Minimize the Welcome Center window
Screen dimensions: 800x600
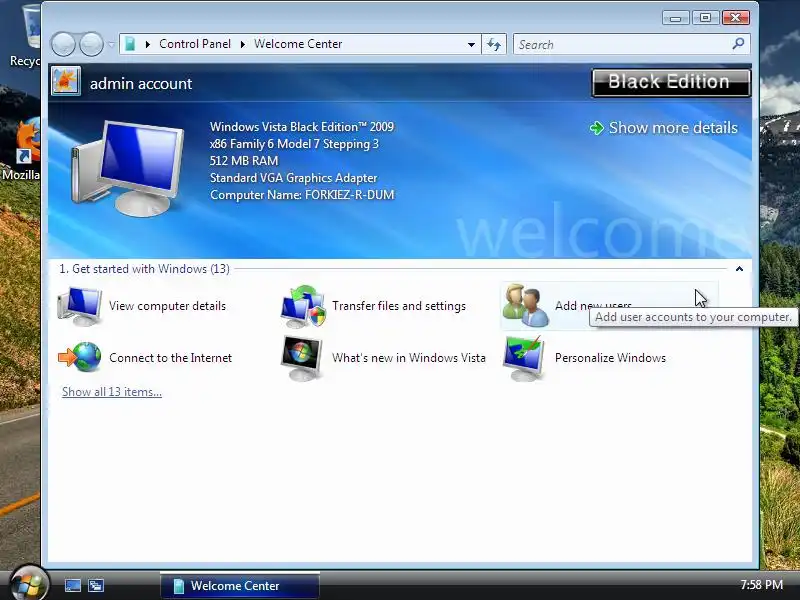point(676,18)
